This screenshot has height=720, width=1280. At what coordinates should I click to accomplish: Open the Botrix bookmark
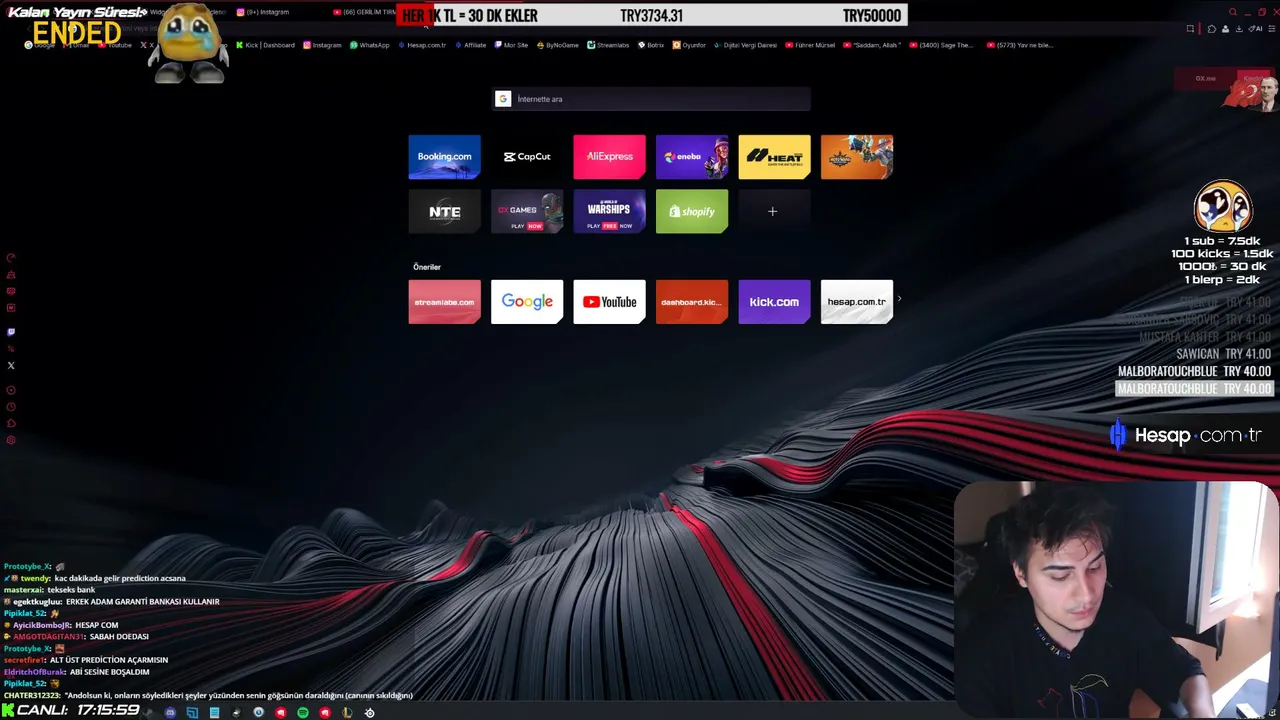click(x=651, y=45)
